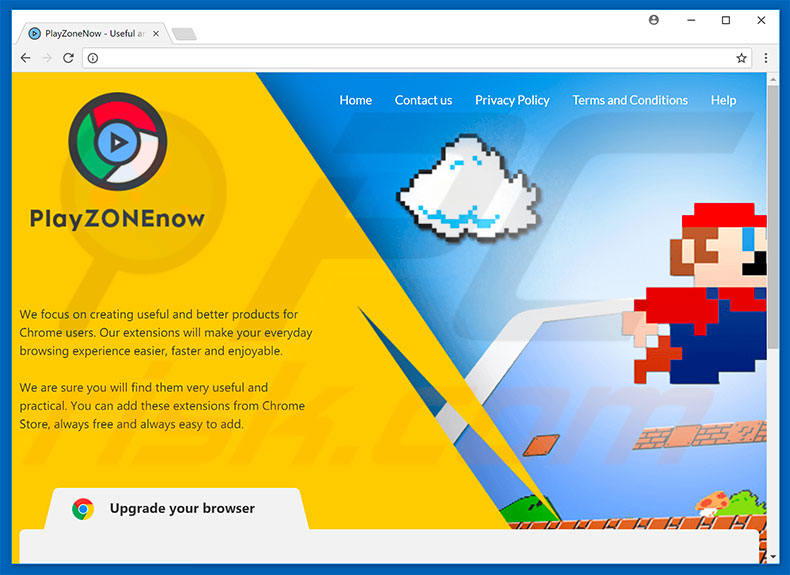Click the paragraph starting 'We focus on creating'

[x=166, y=333]
